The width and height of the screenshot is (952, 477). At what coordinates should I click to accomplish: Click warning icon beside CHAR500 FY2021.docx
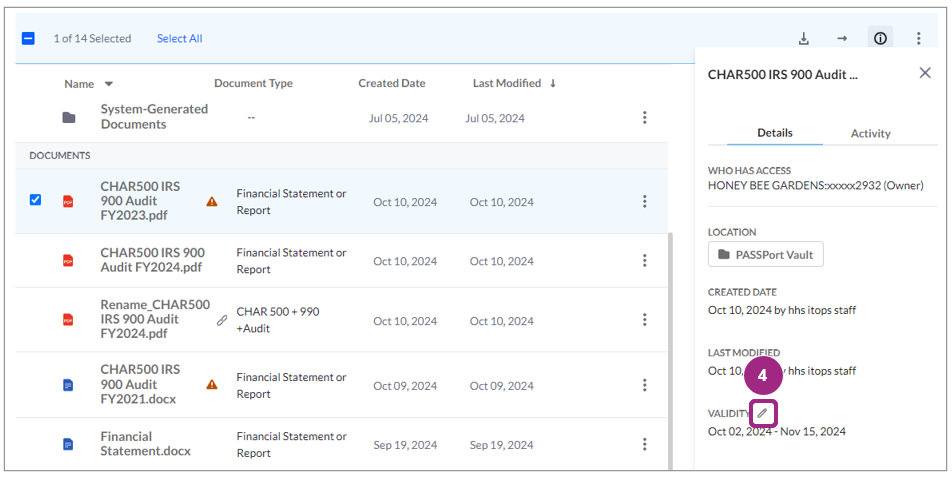(x=212, y=384)
